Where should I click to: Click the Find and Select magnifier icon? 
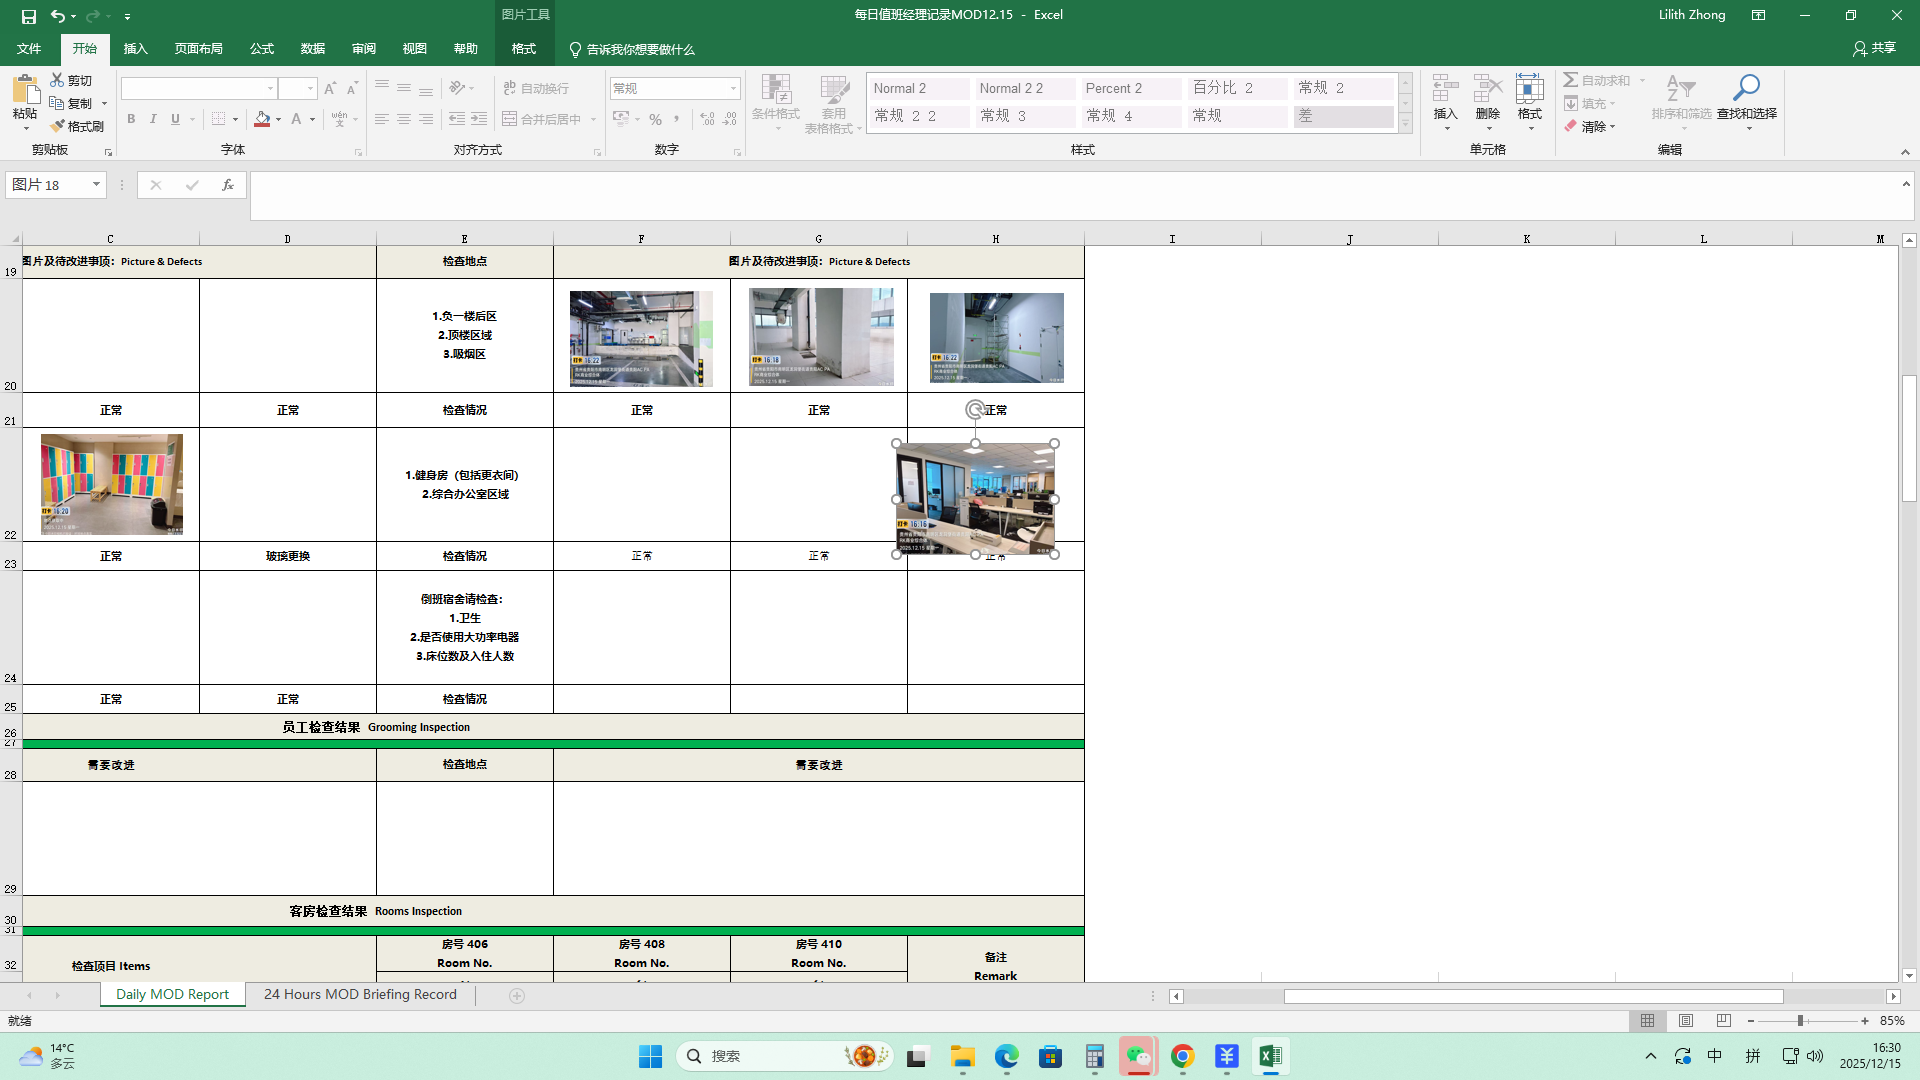(x=1746, y=88)
